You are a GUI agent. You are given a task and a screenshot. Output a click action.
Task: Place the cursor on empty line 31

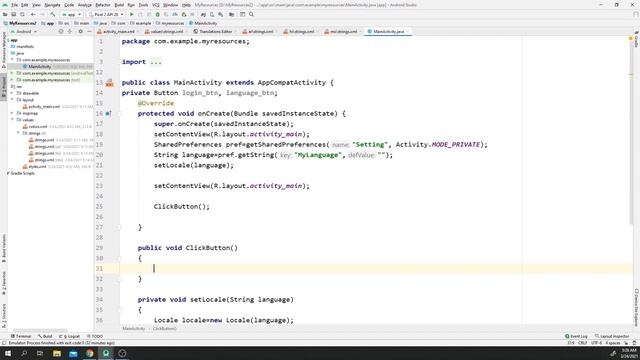pos(376,269)
